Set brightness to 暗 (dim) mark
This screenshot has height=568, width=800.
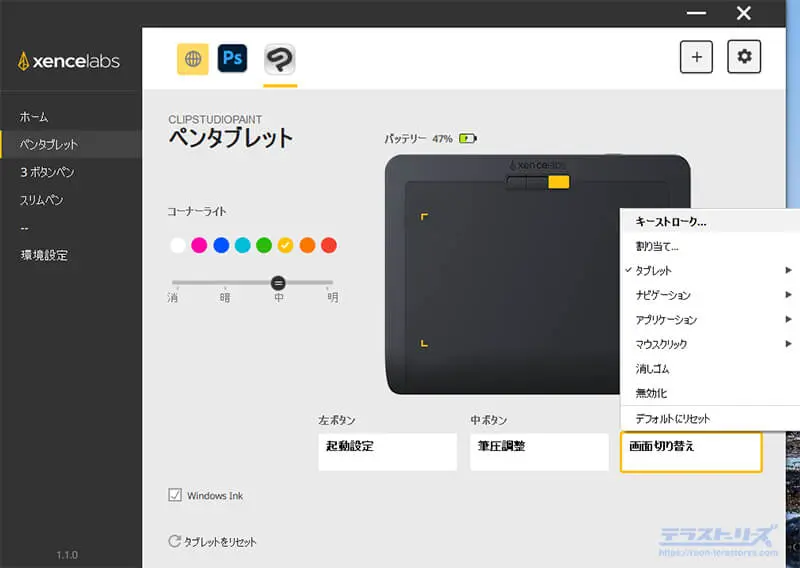point(225,297)
